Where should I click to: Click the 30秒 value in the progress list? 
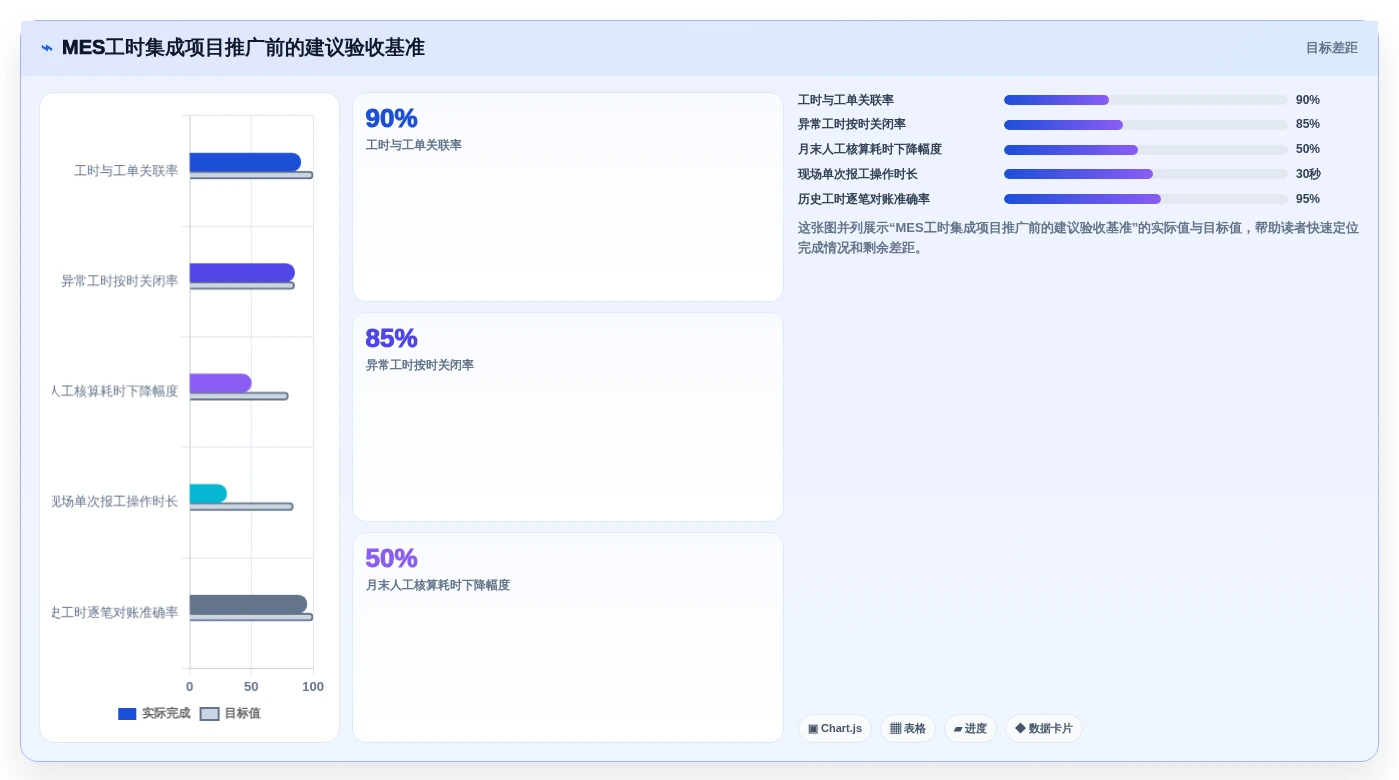click(1308, 174)
